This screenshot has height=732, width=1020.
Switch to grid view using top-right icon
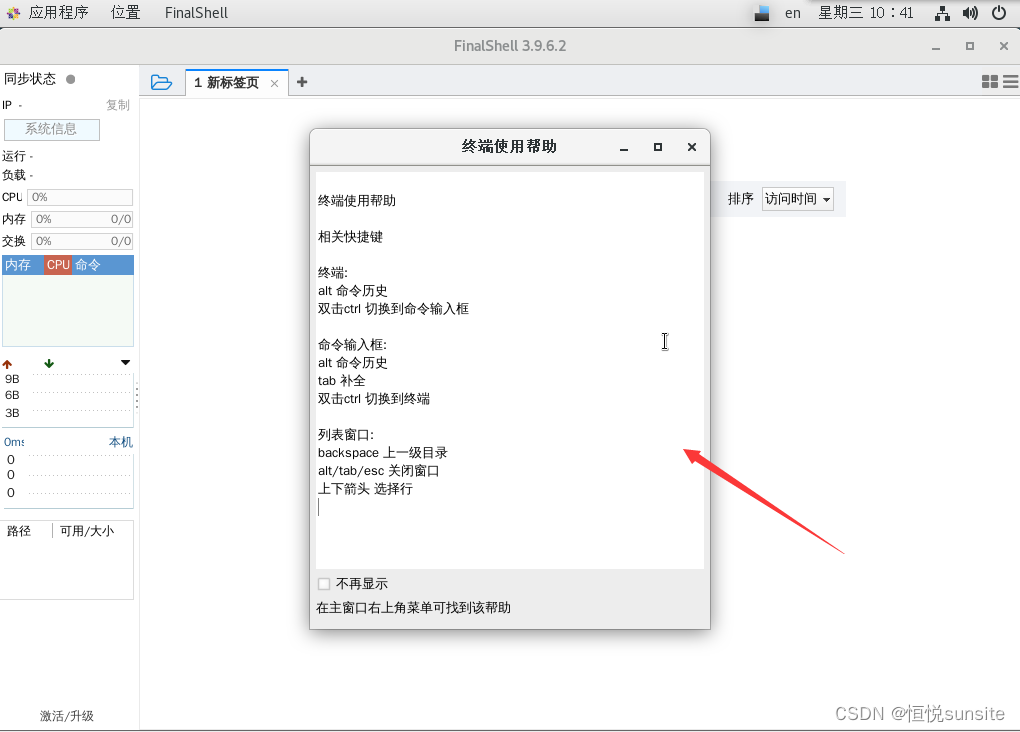click(988, 82)
